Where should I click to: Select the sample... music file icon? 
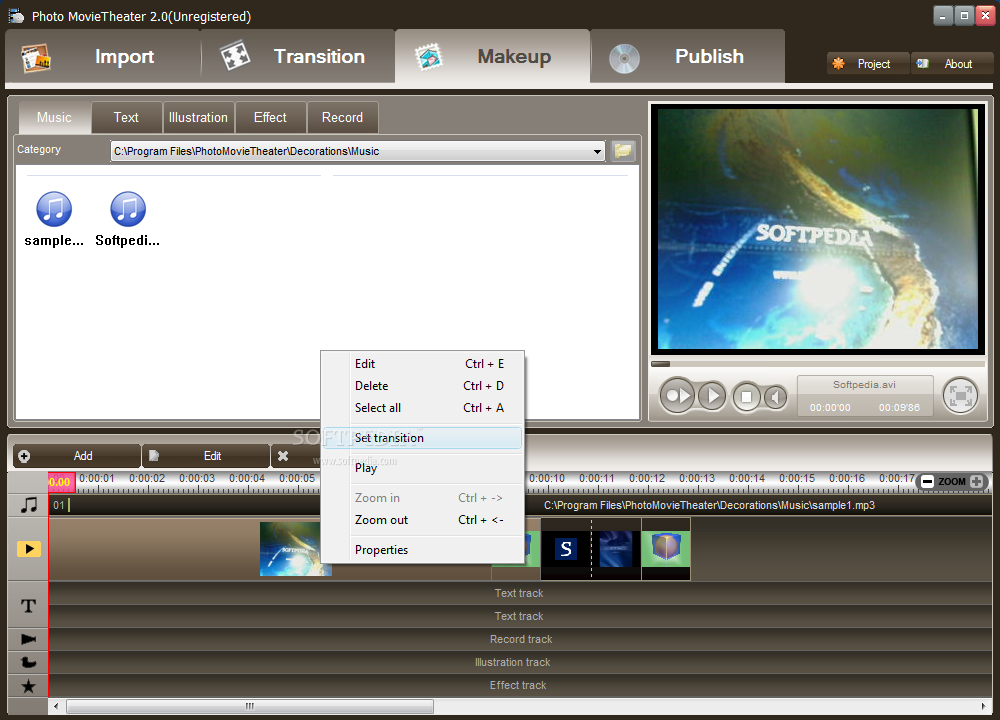click(x=54, y=209)
